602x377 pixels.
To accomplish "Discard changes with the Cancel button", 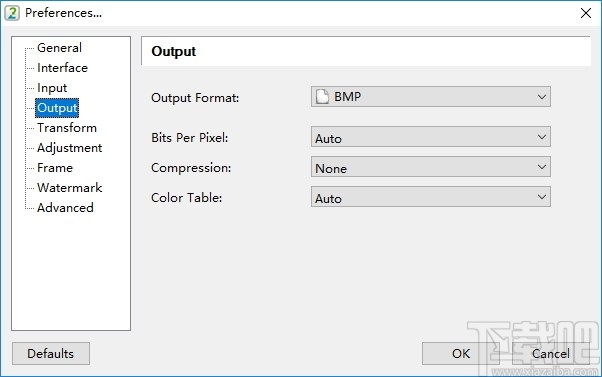I will click(551, 354).
